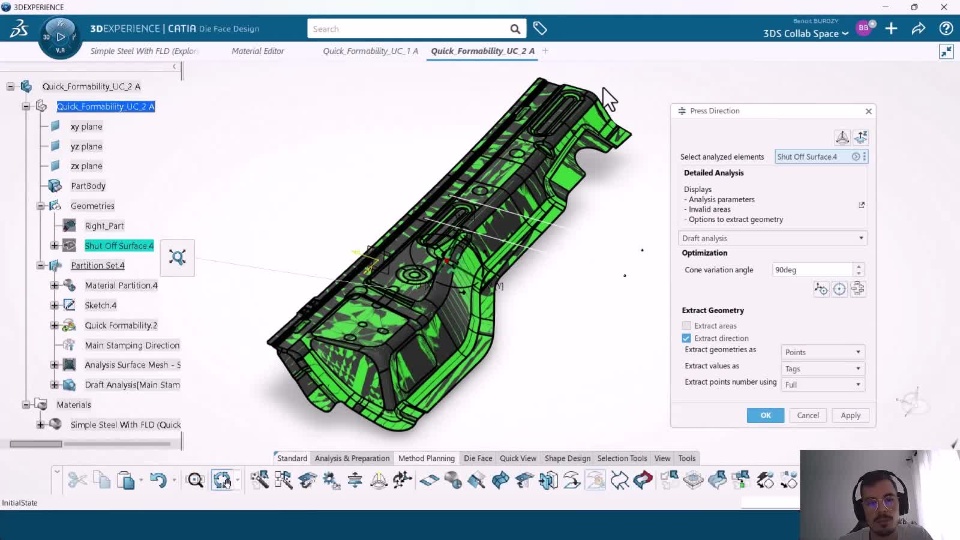
Task: Collapse the Partition Set.4 node
Action: tap(40, 265)
